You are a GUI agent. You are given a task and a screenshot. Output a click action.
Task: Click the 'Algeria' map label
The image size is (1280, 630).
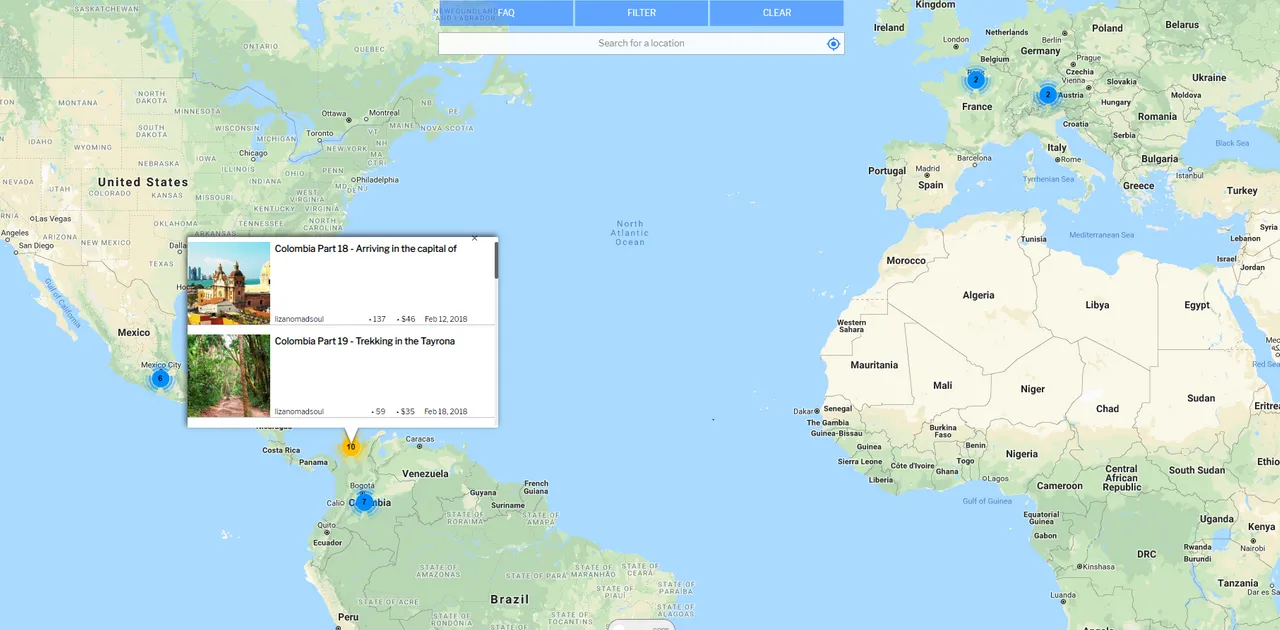point(978,295)
